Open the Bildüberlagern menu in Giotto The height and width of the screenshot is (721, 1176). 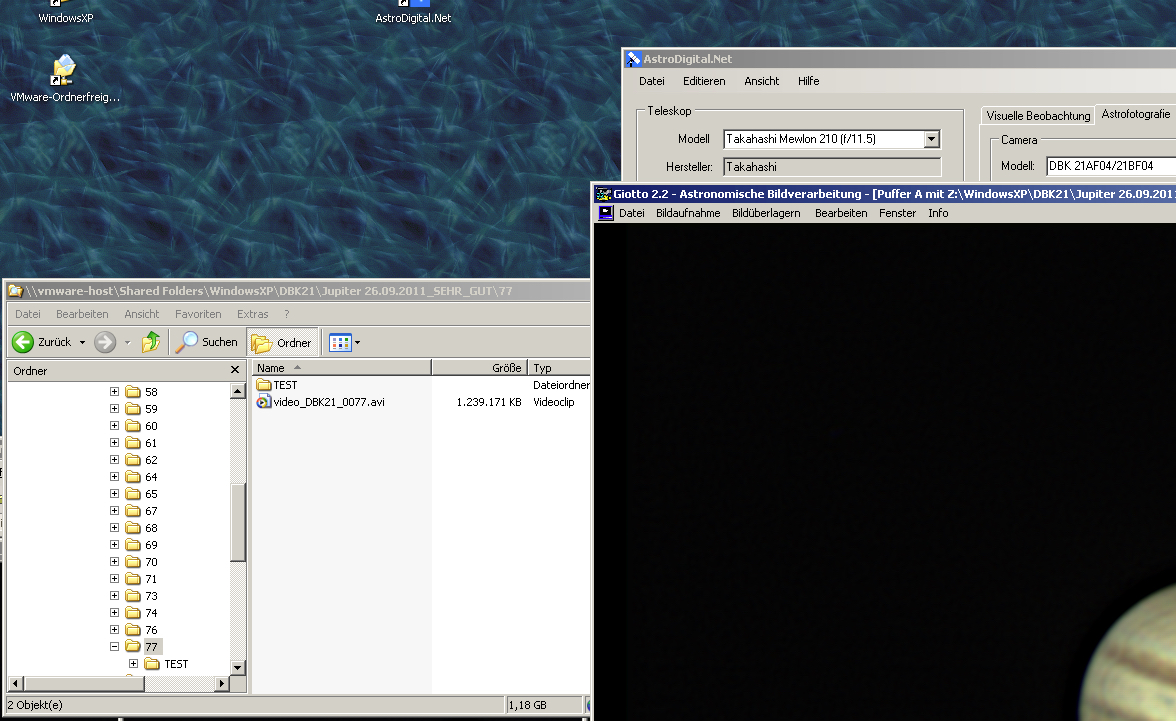[766, 213]
